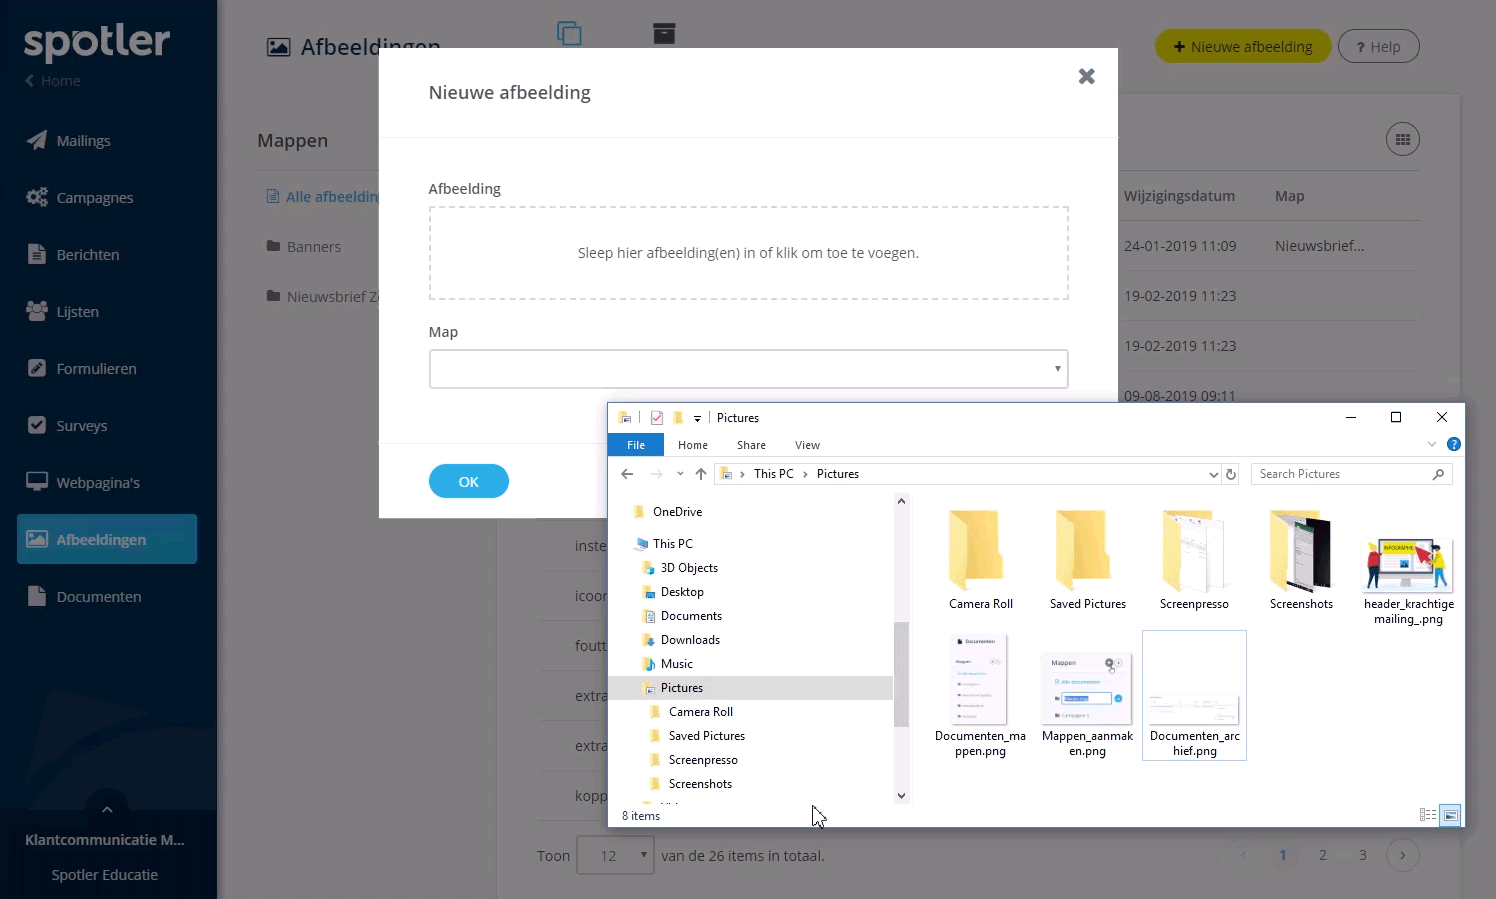The image size is (1496, 899).
Task: Click navigation pane scroll-down arrow
Action: 901,796
